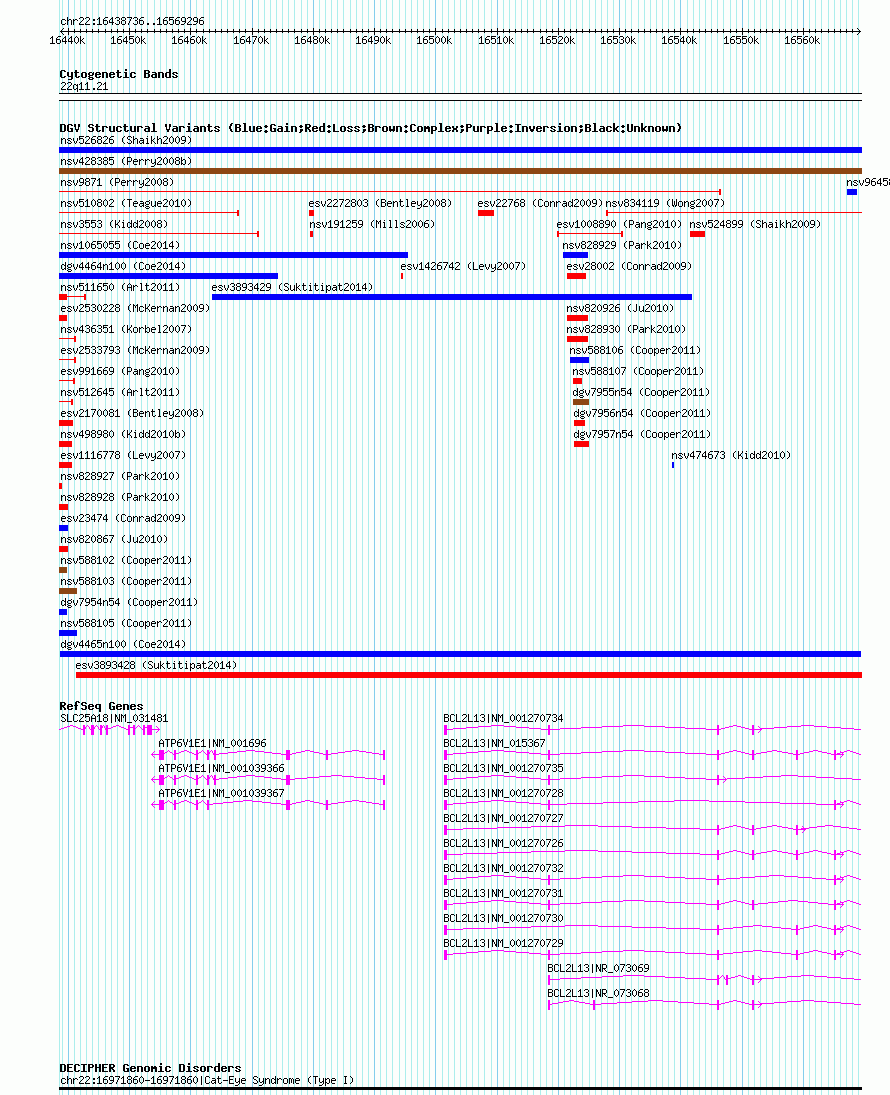Click the 16470k ruler tick label
The height and width of the screenshot is (1095, 890).
251,41
